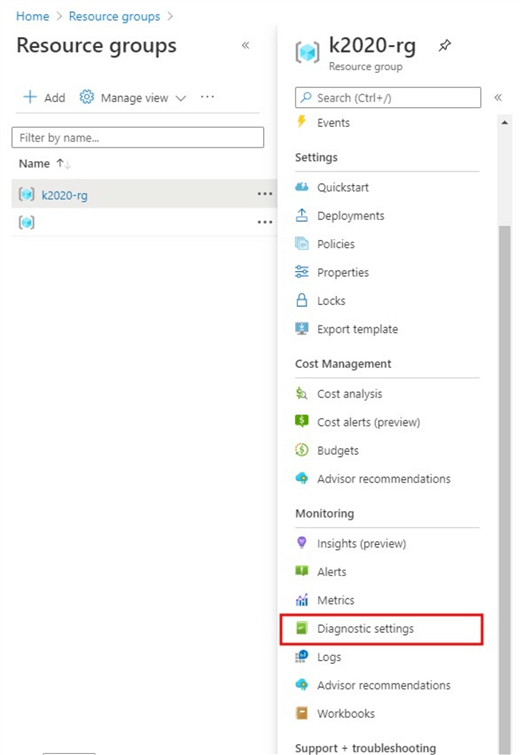Click the Cost analysis icon
This screenshot has width=520, height=755.
(301, 393)
